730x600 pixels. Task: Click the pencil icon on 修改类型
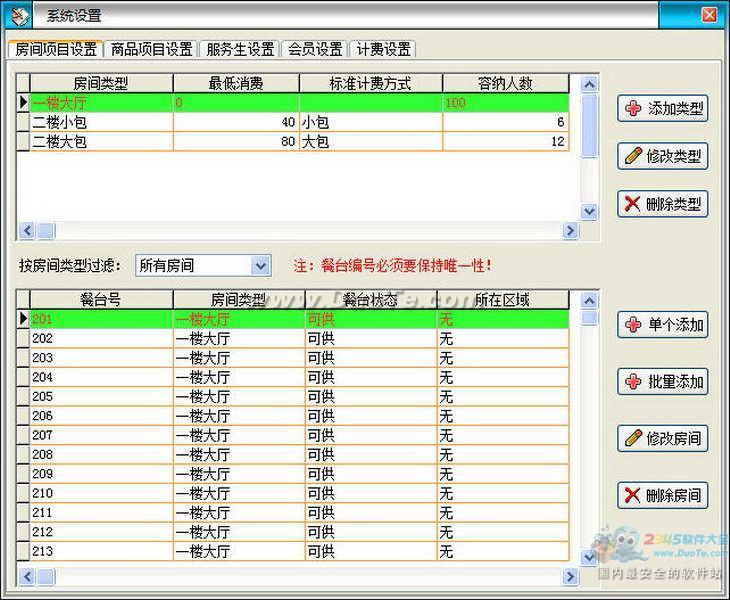(633, 156)
